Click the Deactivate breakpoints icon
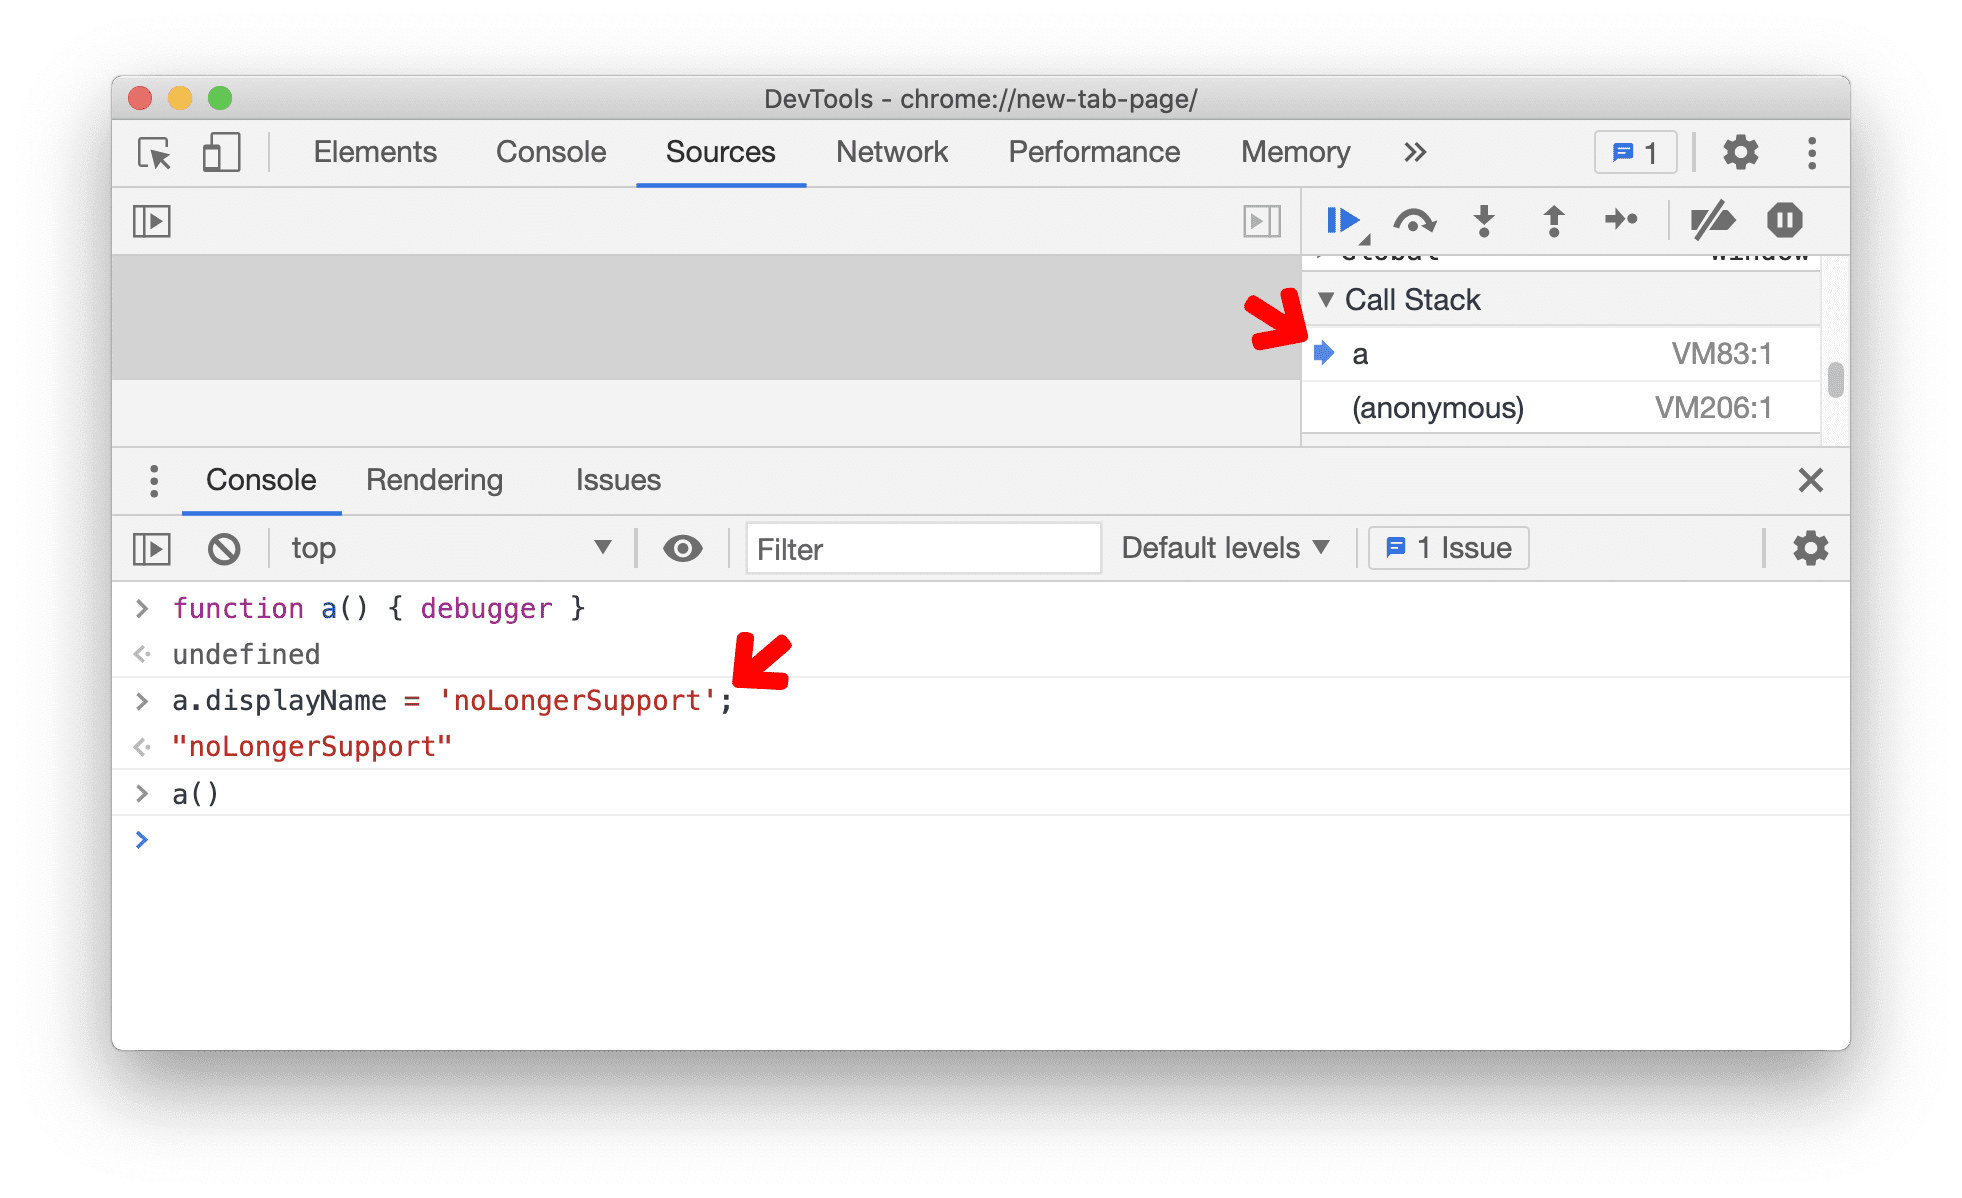The height and width of the screenshot is (1198, 1962). pyautogui.click(x=1713, y=219)
